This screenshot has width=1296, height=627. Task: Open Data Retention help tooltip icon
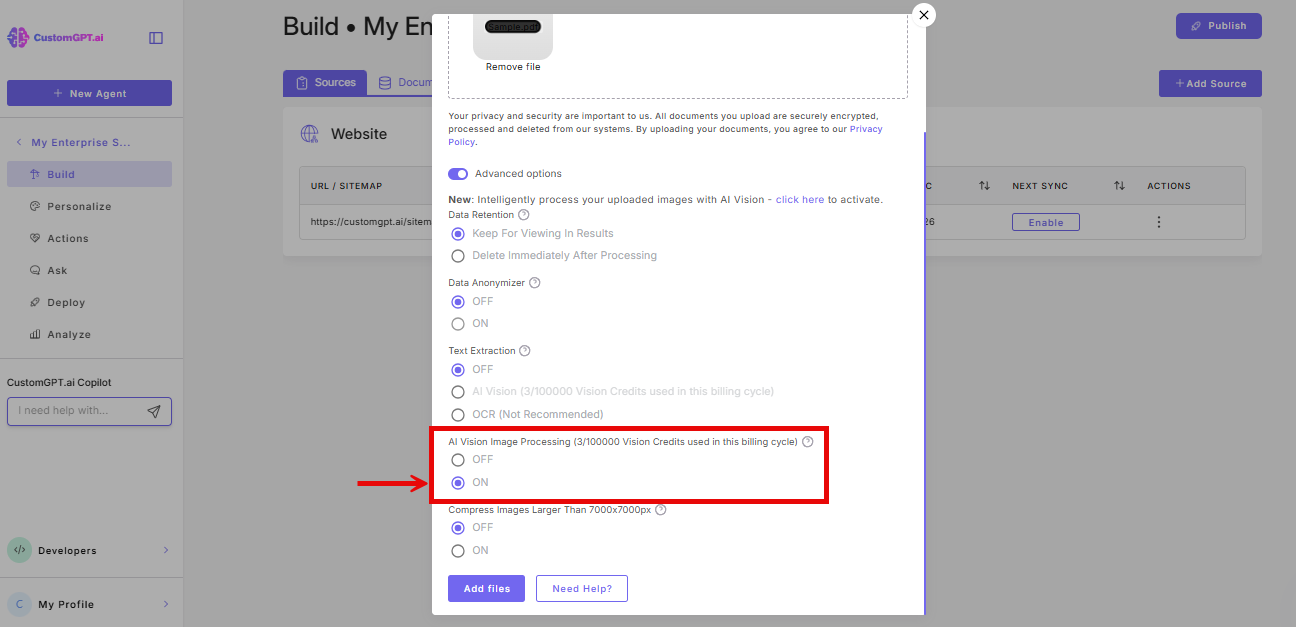(524, 214)
